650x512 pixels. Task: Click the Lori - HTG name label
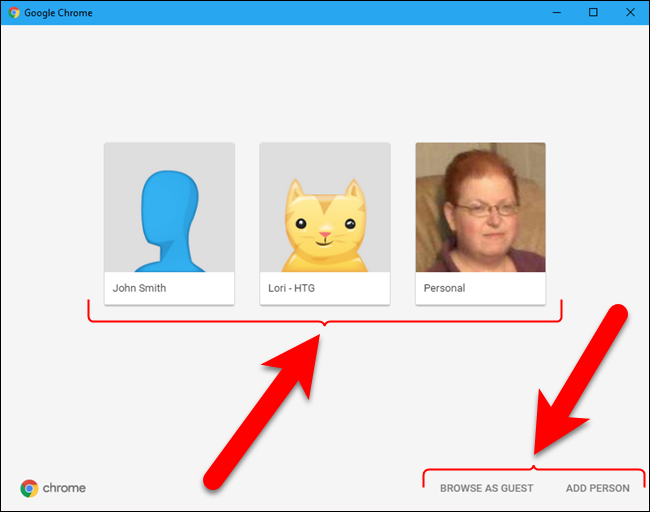tap(291, 288)
